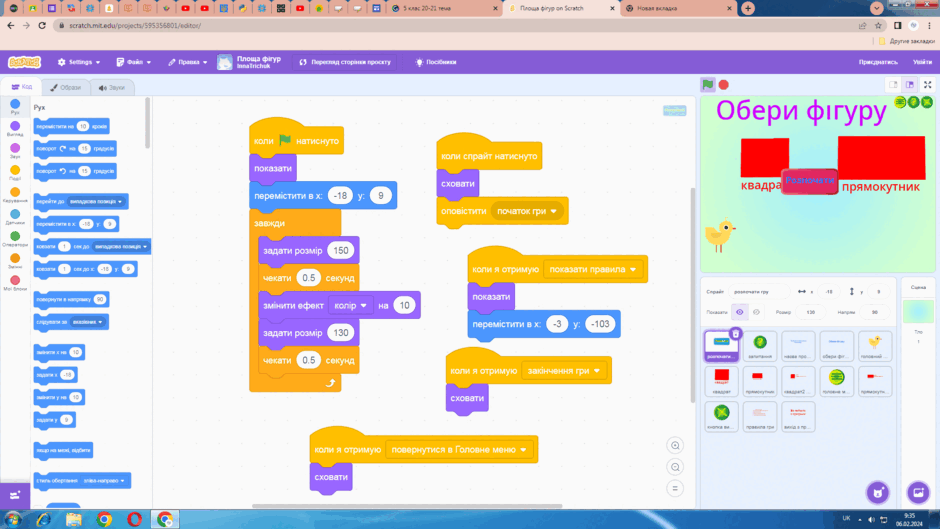Screen dimensions: 940x529
Task: Click the green flag to run project
Action: 708,85
